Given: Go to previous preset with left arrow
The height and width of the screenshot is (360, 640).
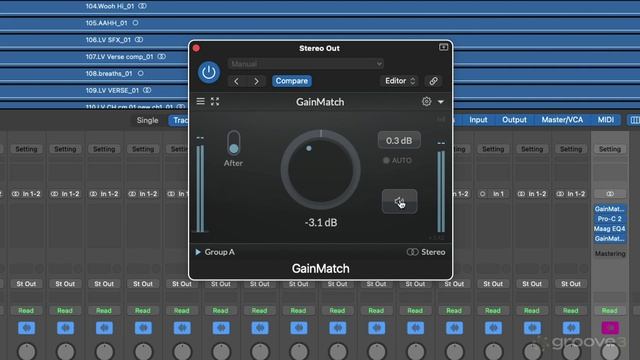Looking at the screenshot, I should click(236, 81).
